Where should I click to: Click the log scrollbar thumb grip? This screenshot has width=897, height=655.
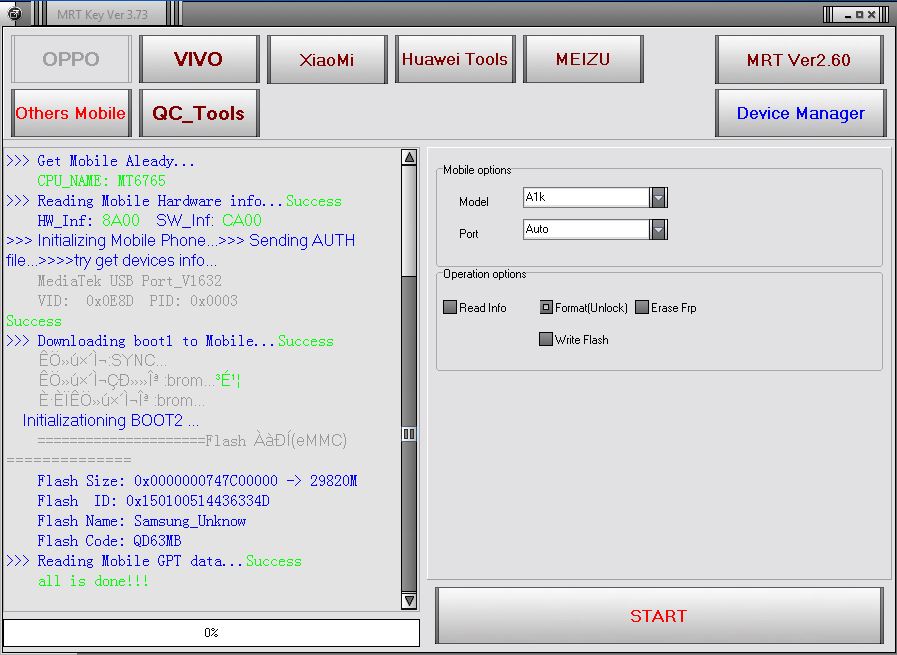[x=409, y=434]
